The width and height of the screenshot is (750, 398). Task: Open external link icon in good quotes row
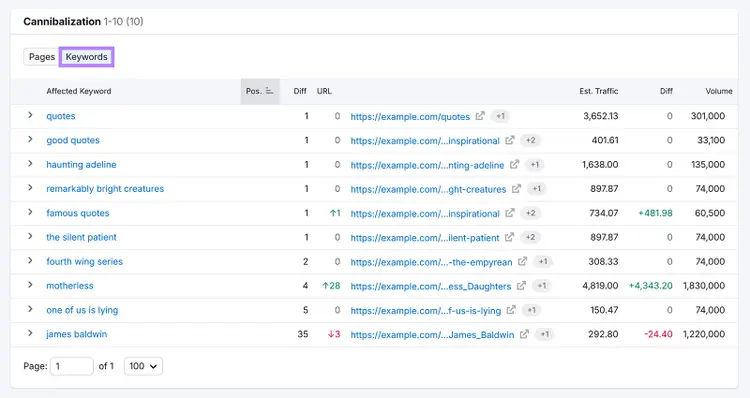tap(509, 140)
